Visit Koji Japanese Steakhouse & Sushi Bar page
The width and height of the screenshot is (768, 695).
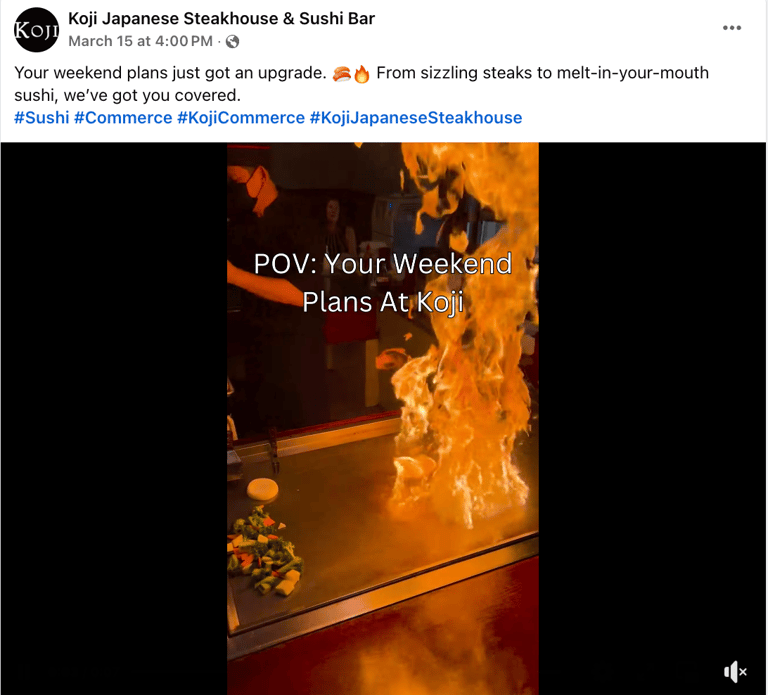221,19
